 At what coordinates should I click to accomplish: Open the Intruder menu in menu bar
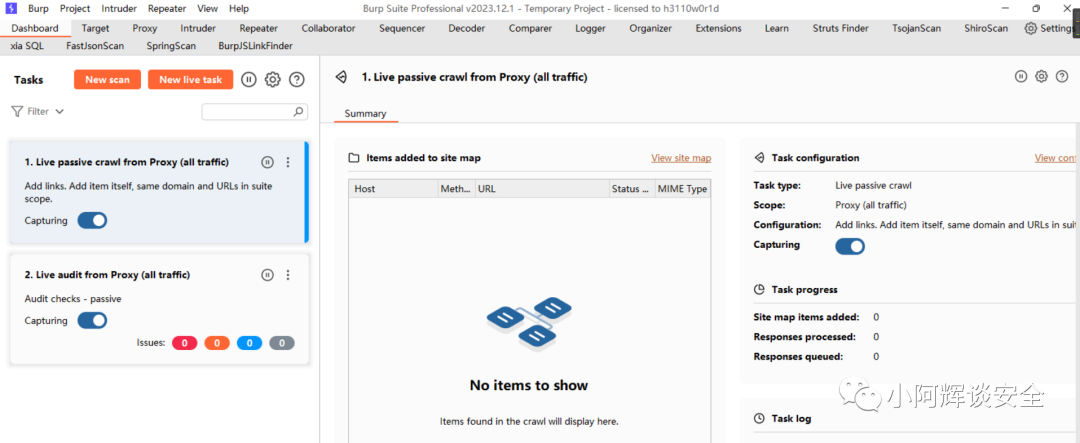[x=119, y=8]
